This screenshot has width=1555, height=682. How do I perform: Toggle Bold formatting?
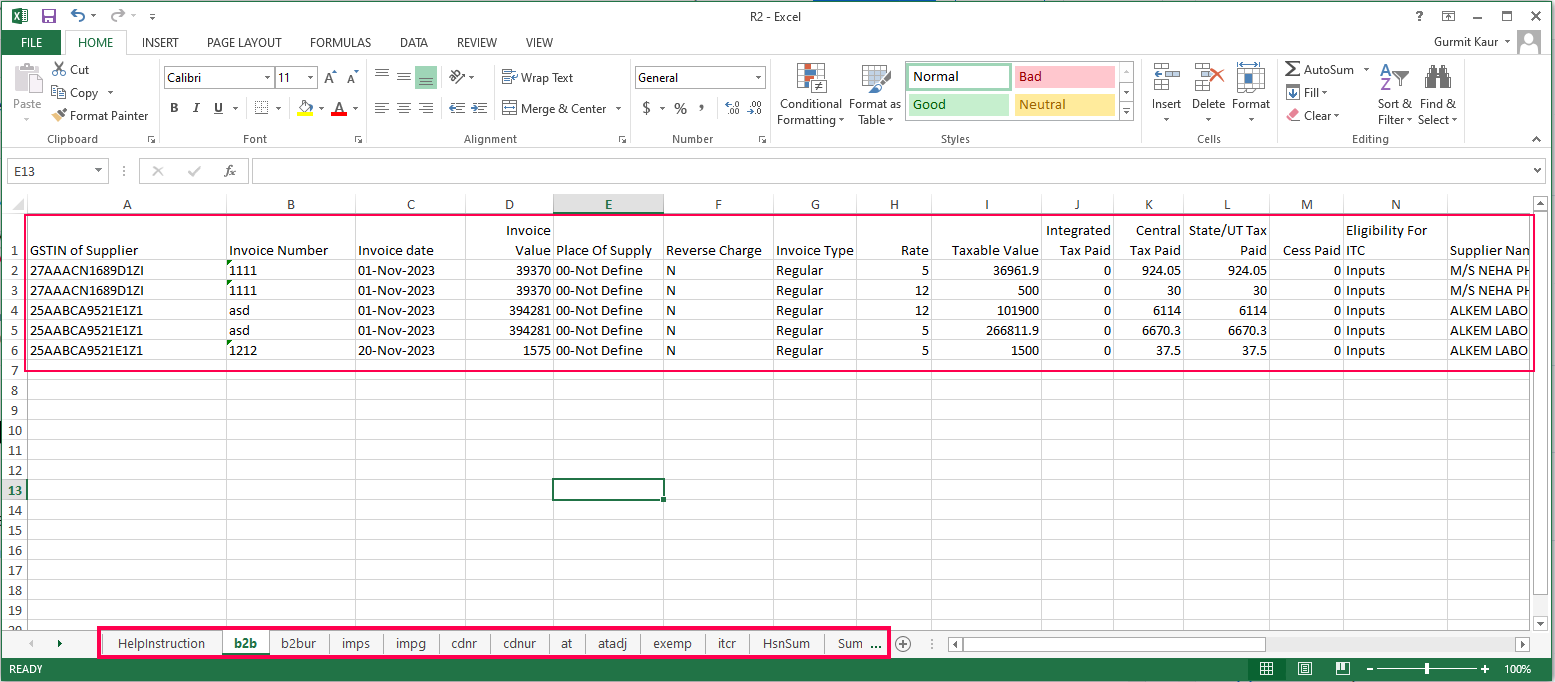(x=174, y=108)
